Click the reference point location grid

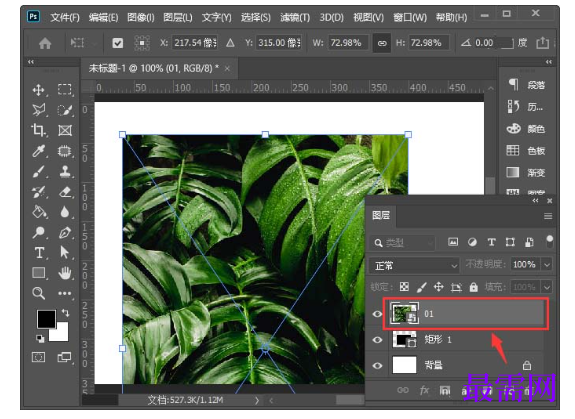142,43
